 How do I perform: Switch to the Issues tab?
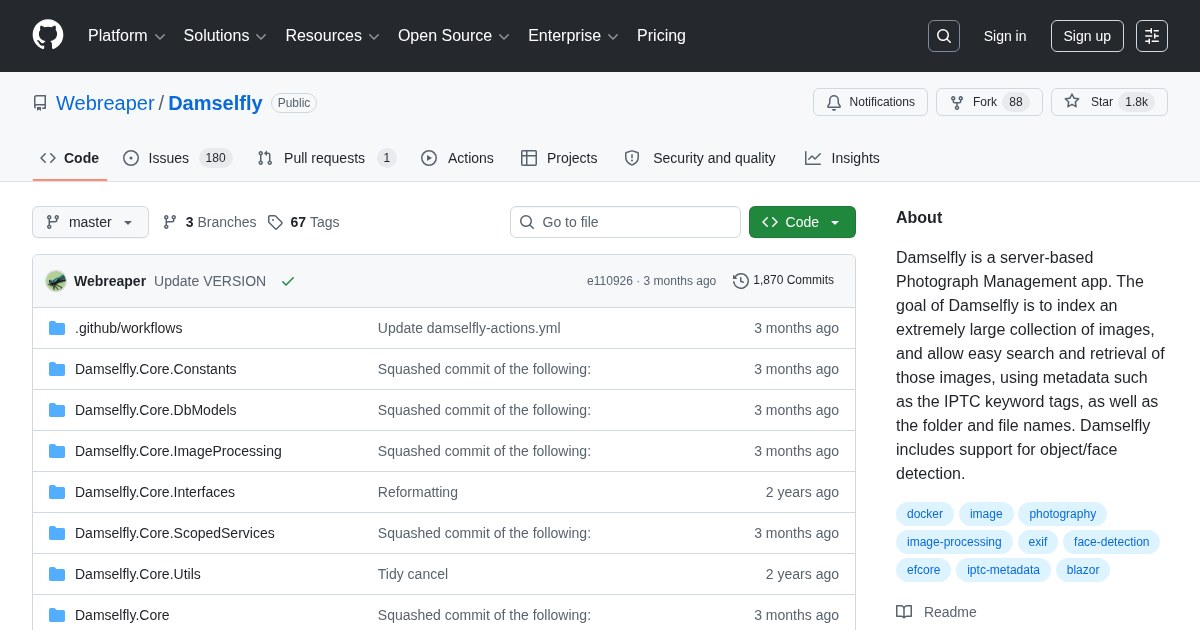pyautogui.click(x=177, y=158)
